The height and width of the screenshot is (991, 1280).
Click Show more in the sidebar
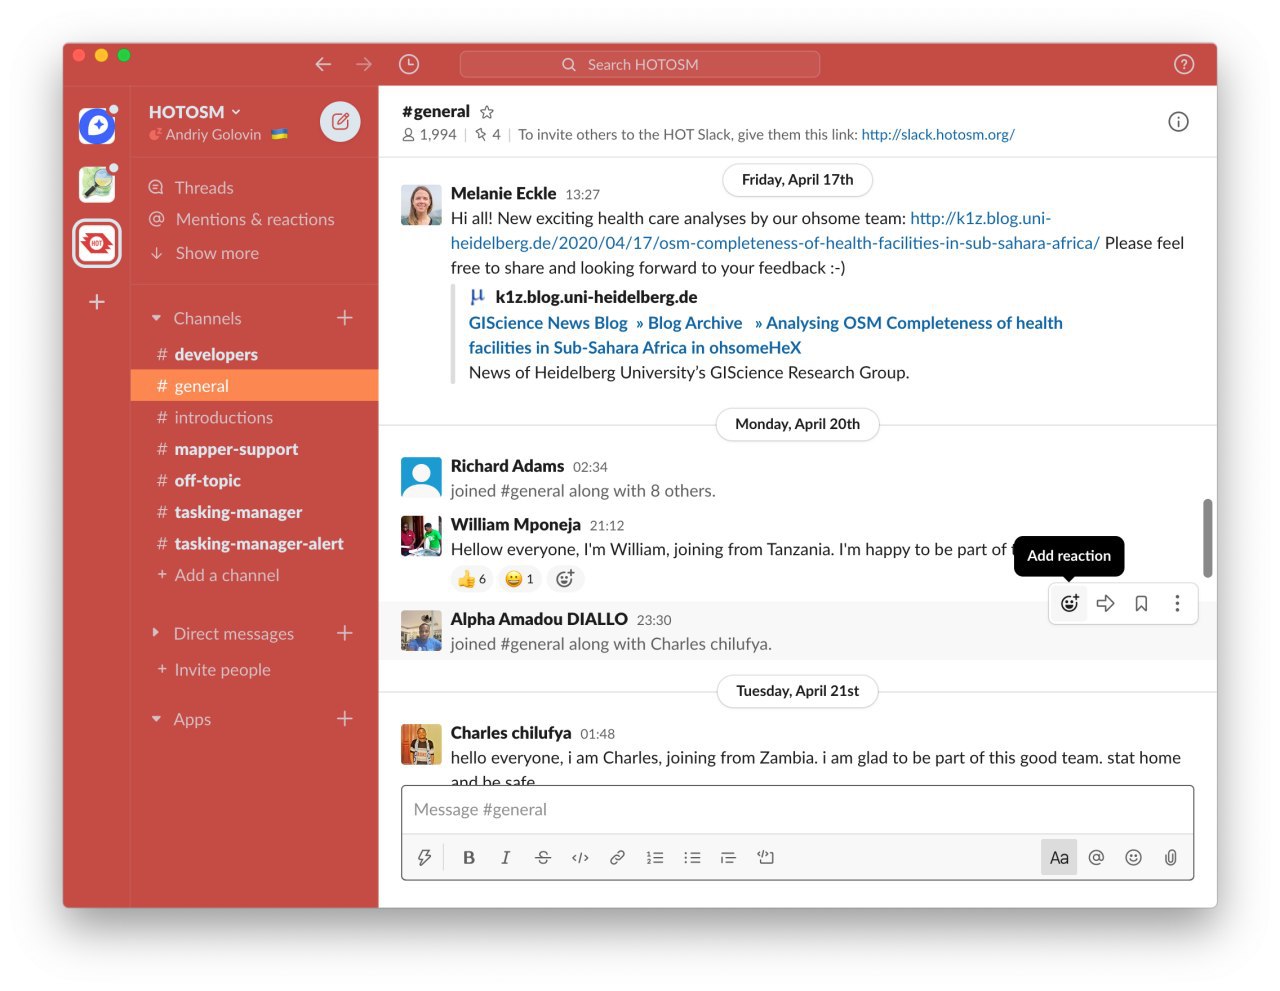point(217,253)
